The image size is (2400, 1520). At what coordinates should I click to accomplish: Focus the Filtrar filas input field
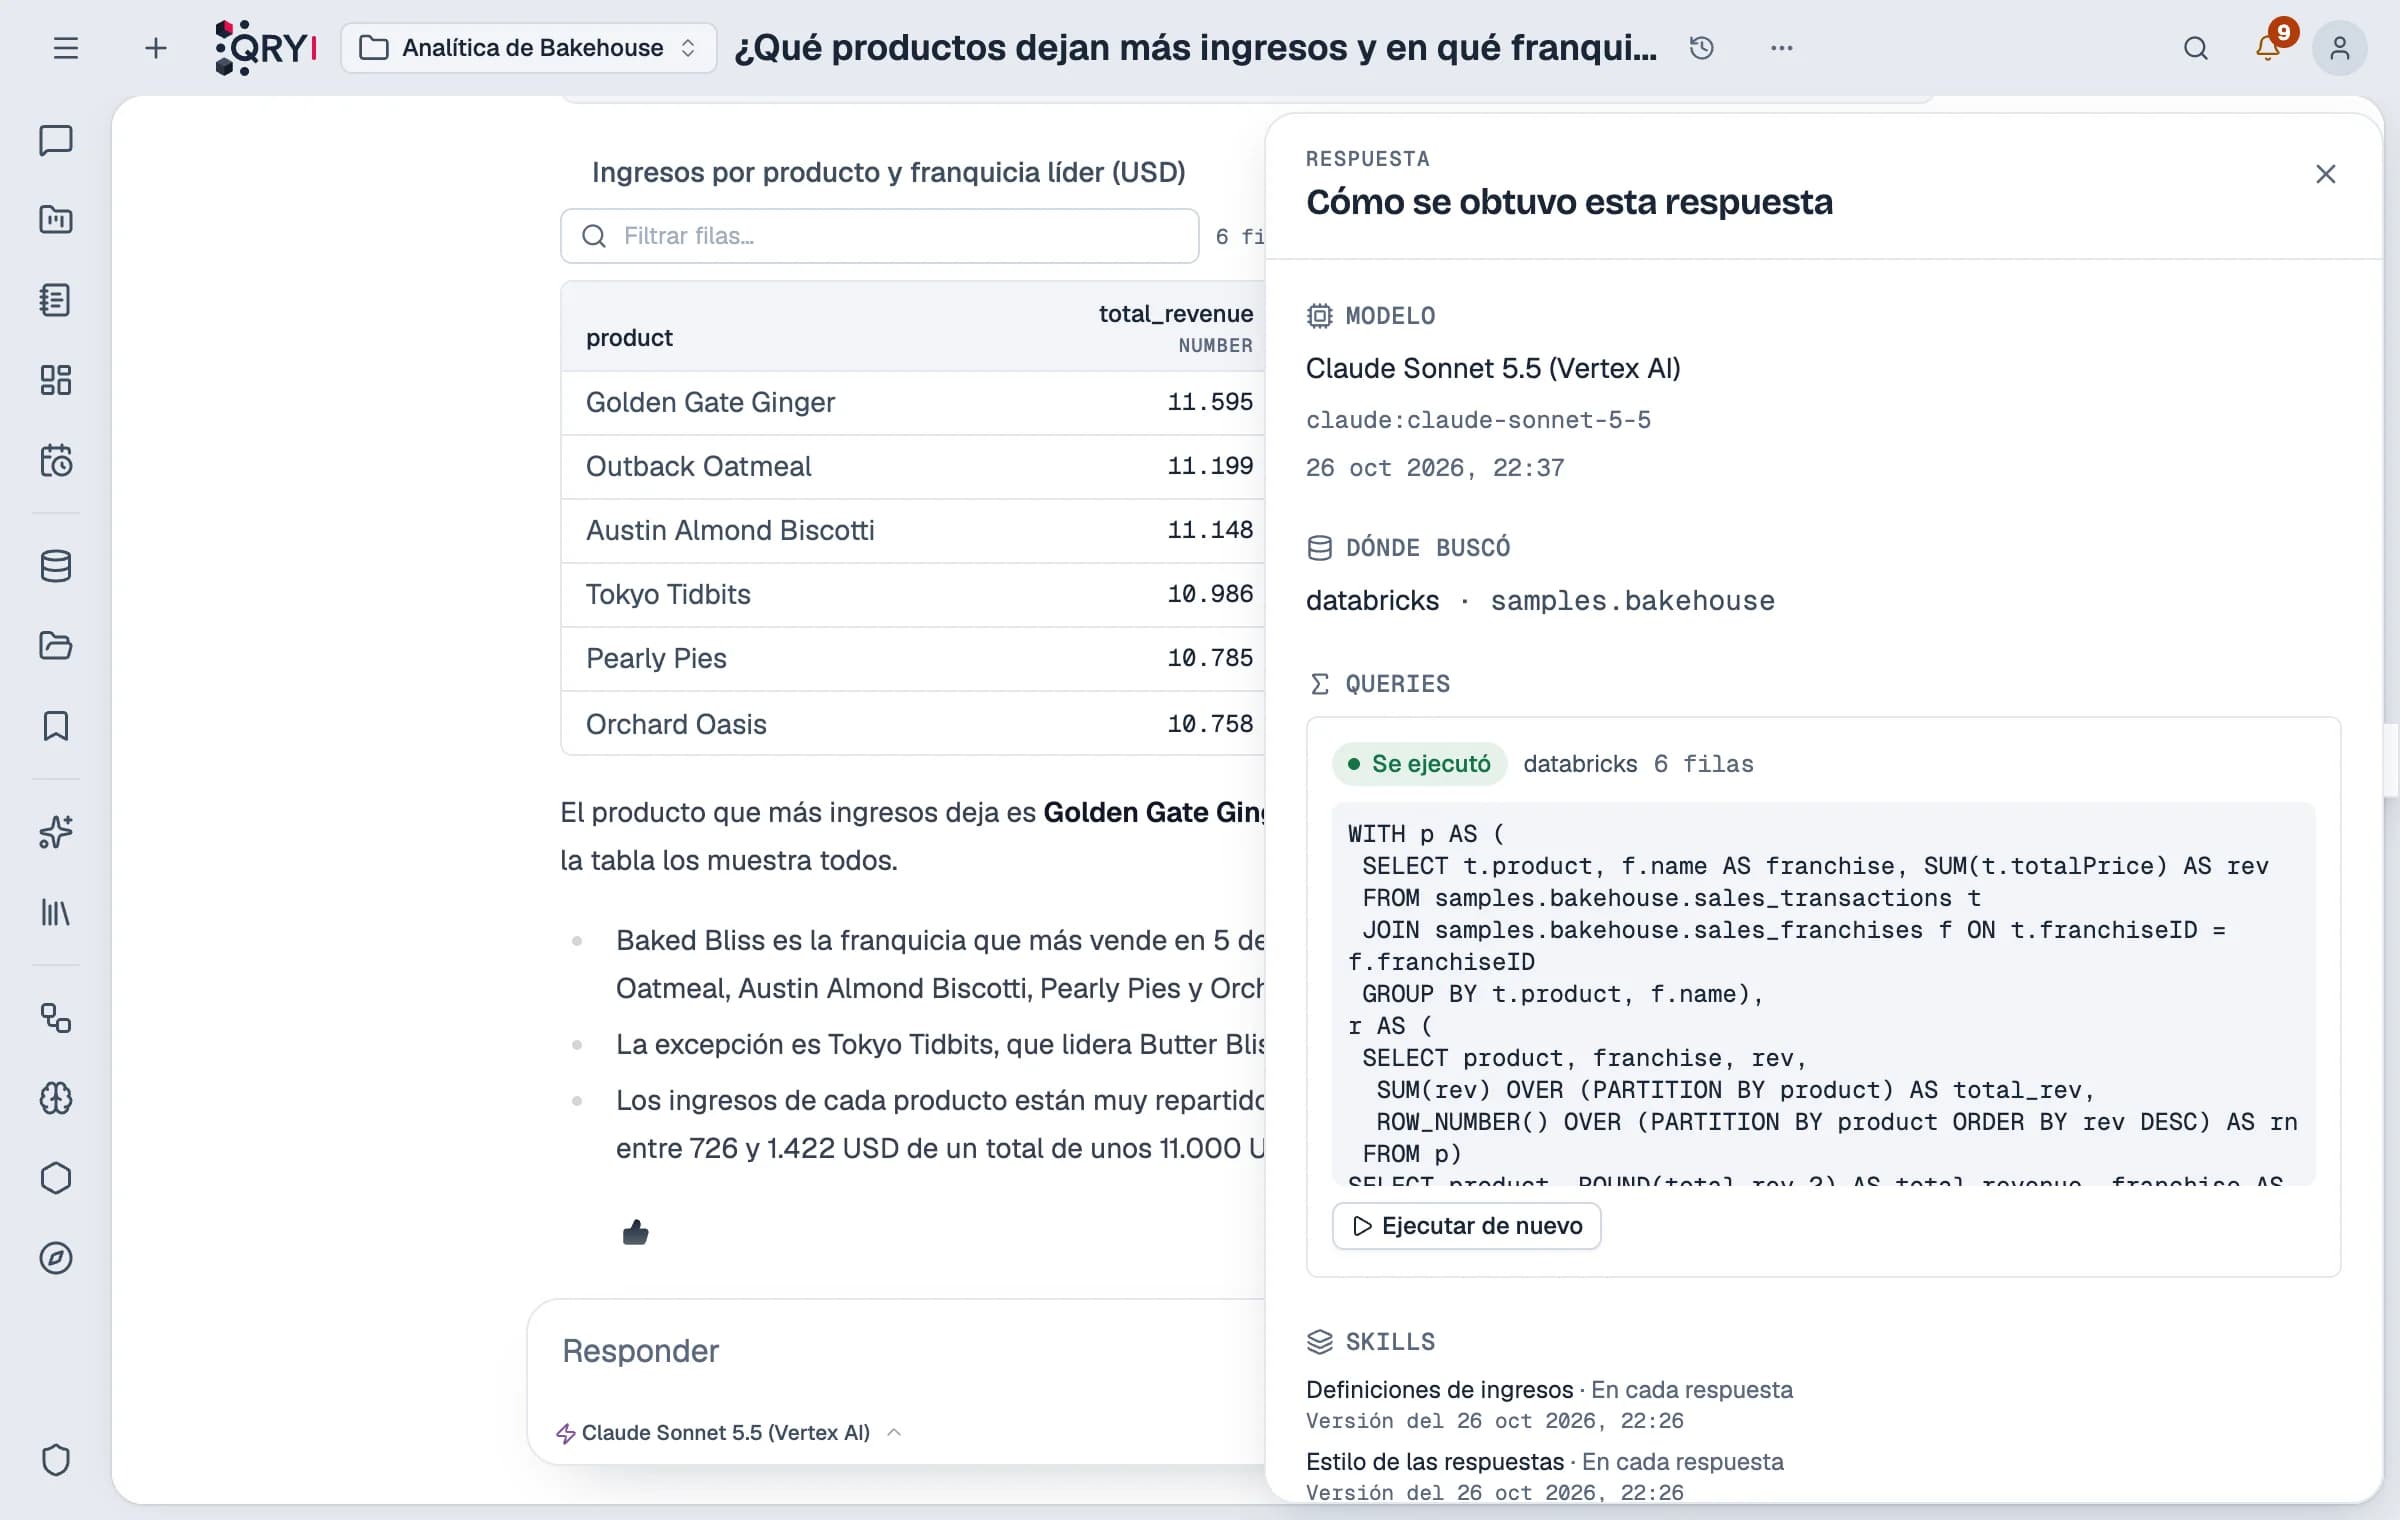880,236
